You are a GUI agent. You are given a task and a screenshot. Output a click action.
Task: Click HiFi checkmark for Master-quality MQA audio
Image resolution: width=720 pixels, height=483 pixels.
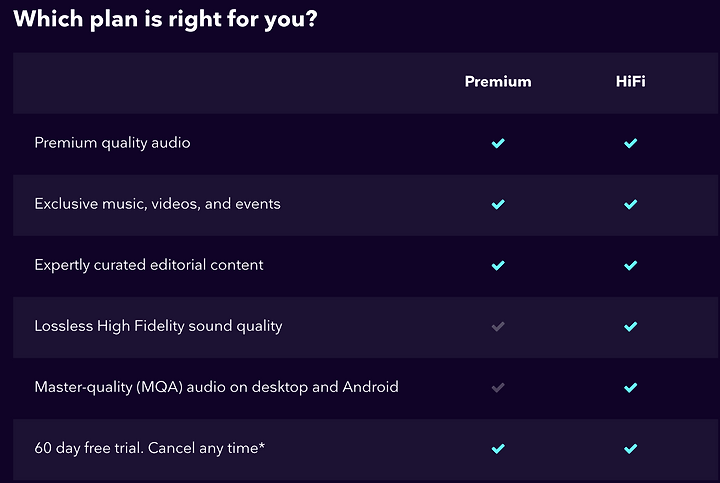[630, 388]
